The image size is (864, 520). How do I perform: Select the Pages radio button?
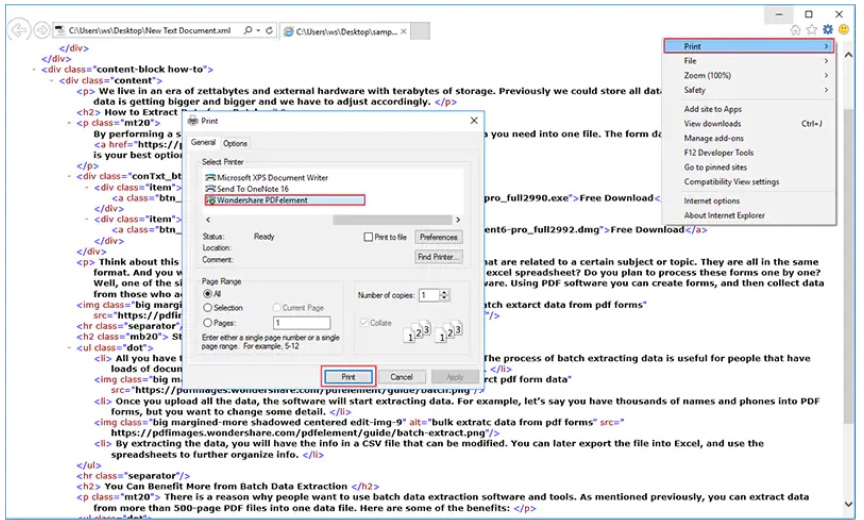208,323
